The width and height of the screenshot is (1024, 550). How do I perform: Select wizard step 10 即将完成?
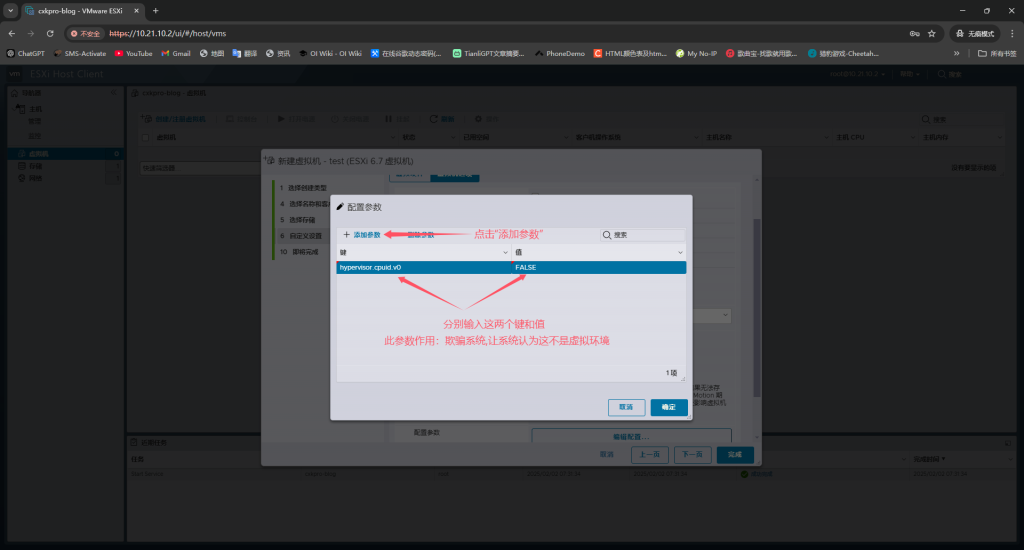(299, 251)
